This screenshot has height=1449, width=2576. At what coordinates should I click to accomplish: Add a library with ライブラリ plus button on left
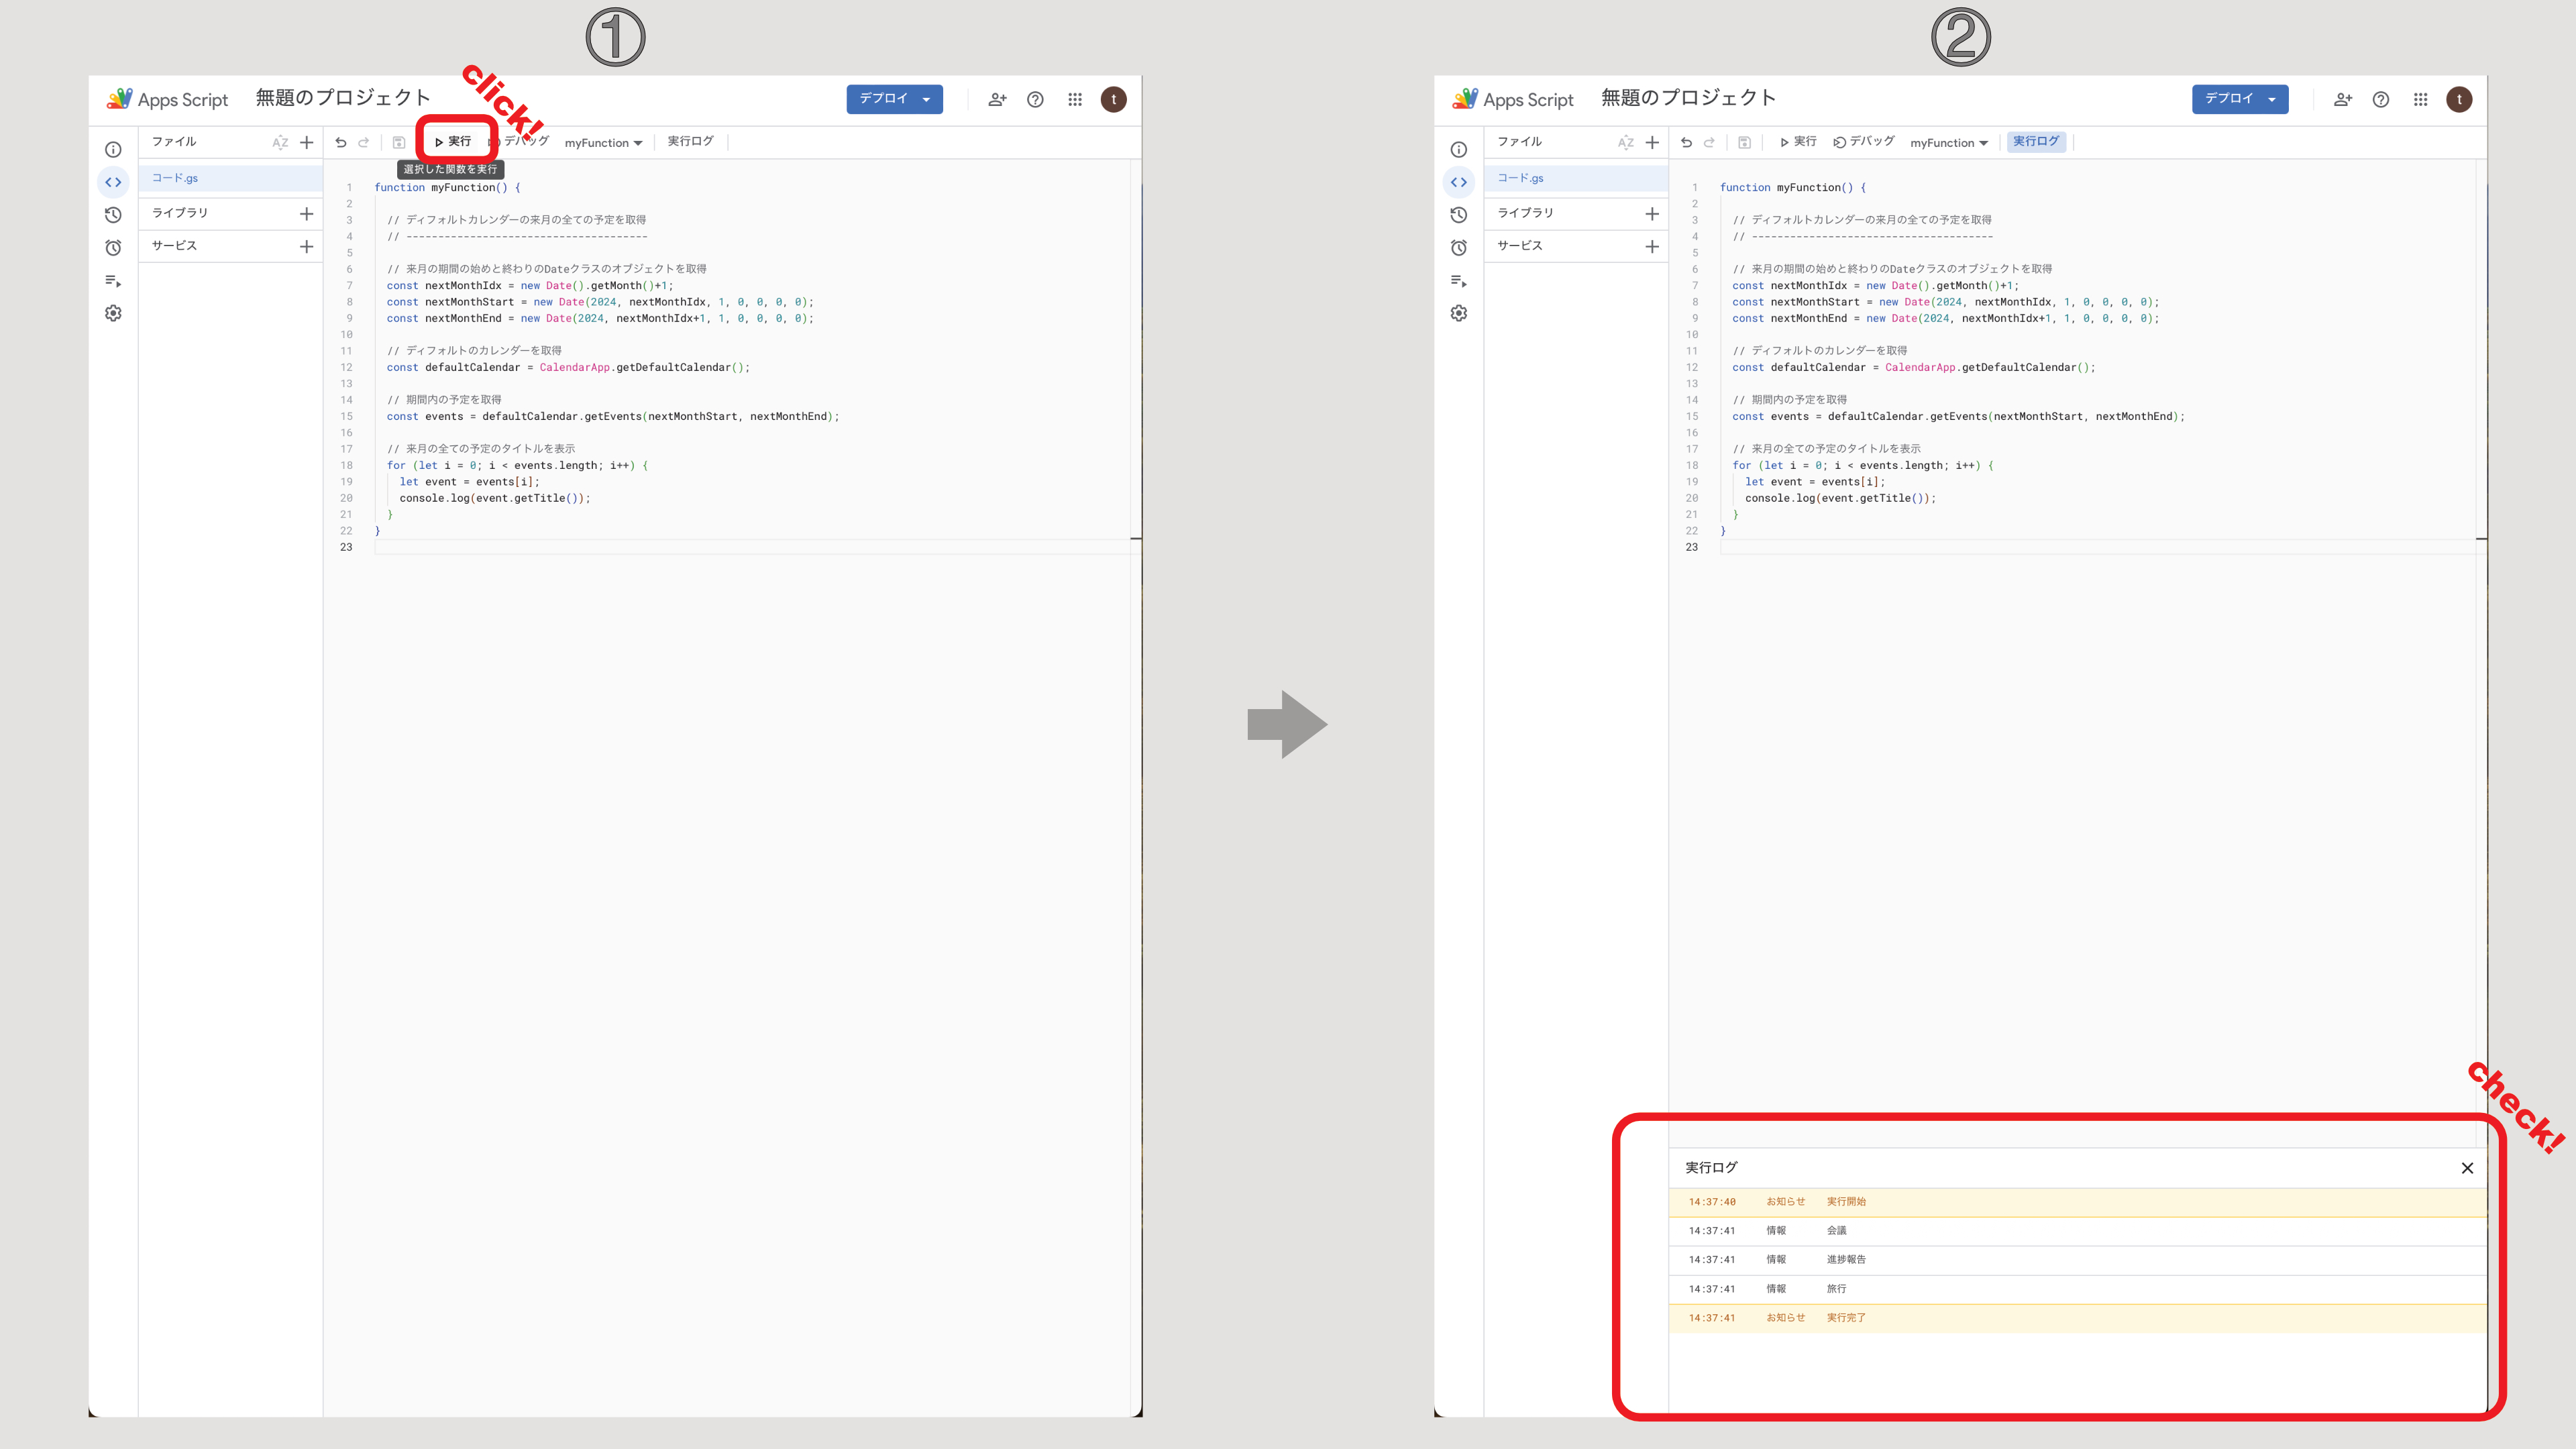[x=306, y=214]
